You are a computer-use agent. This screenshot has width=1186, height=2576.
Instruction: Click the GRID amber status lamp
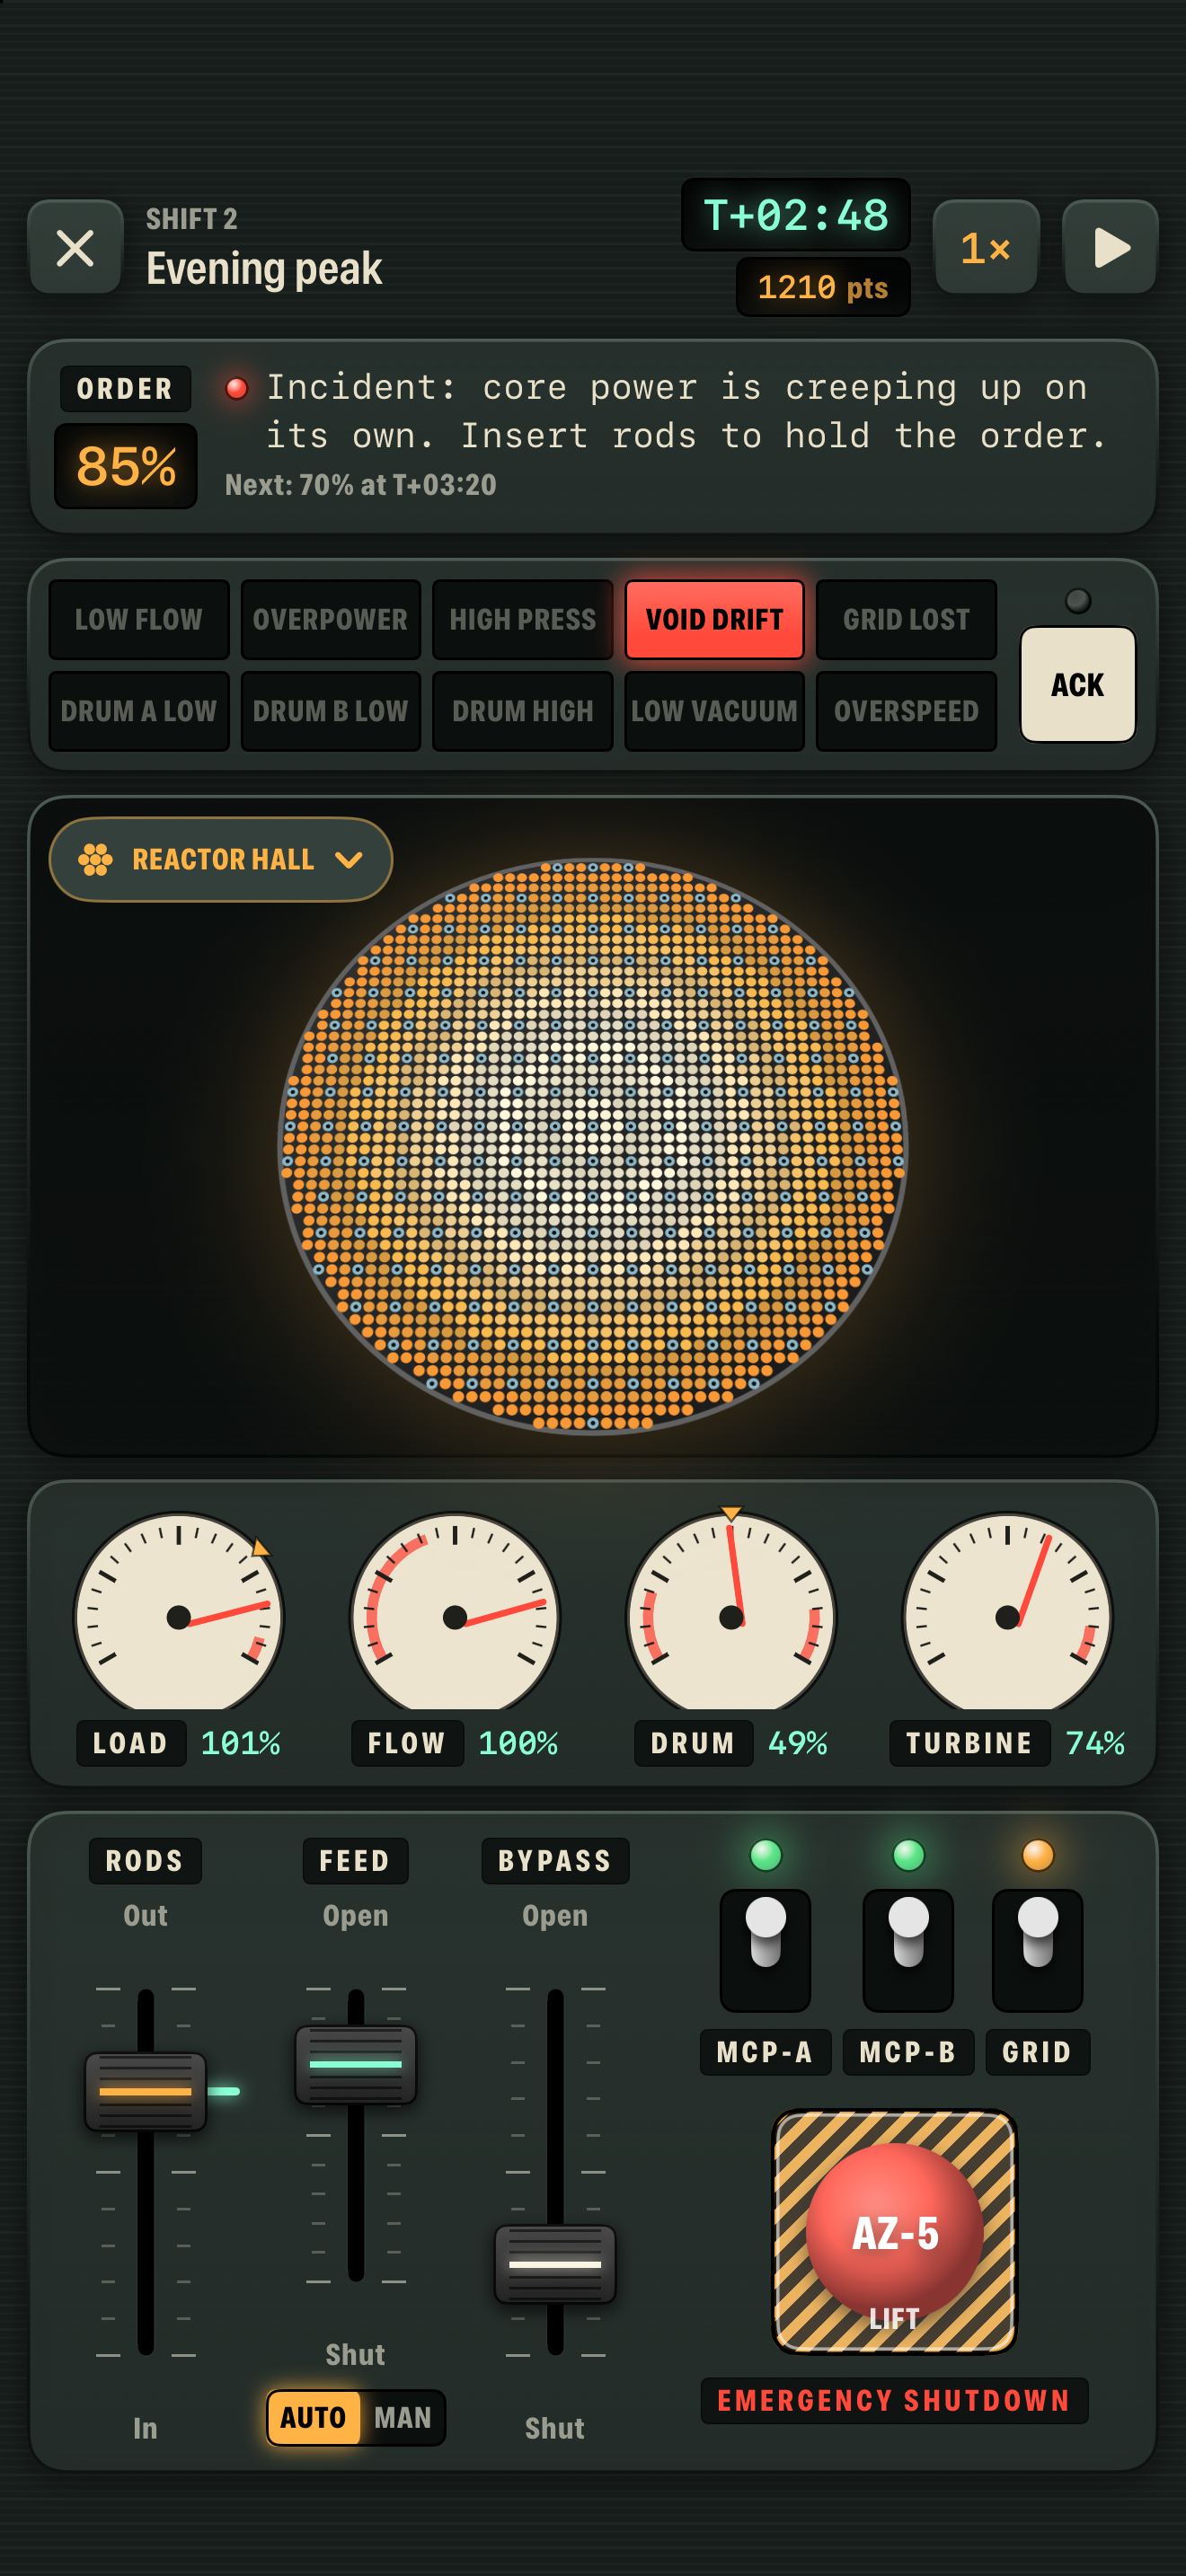click(x=1038, y=1855)
